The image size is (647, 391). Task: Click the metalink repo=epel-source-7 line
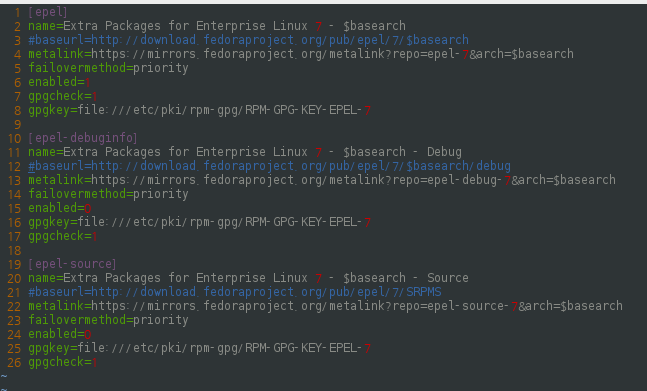(x=326, y=306)
